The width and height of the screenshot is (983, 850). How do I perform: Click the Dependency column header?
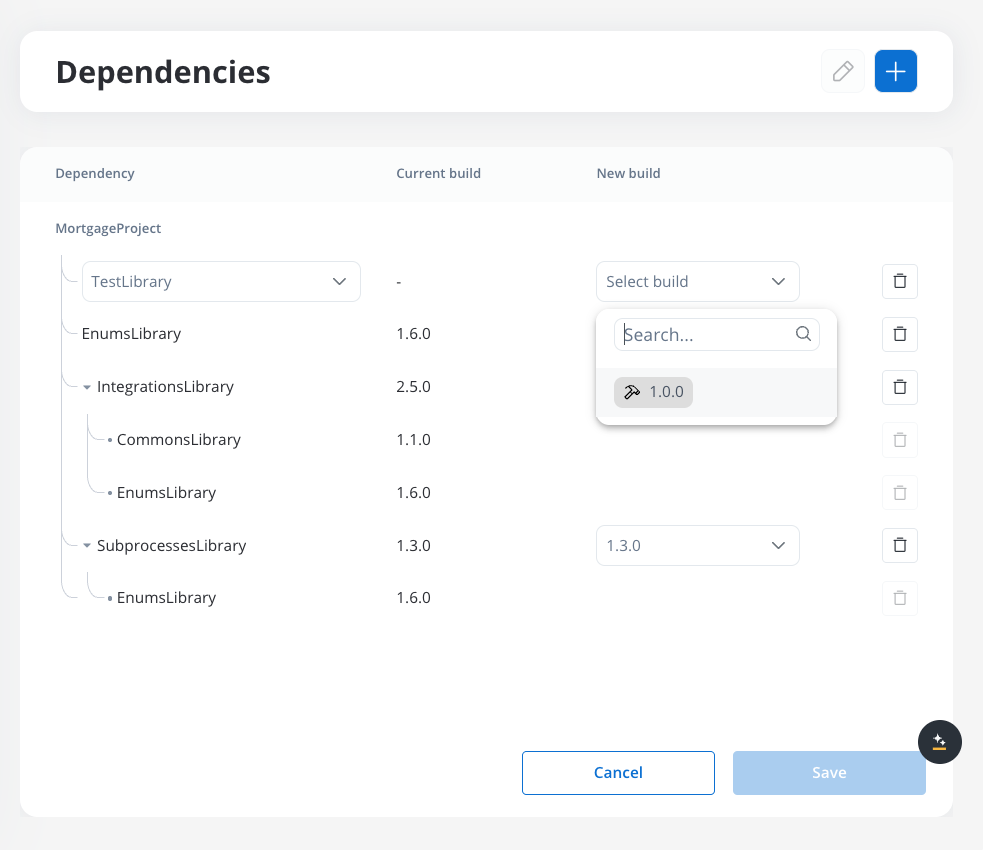95,174
